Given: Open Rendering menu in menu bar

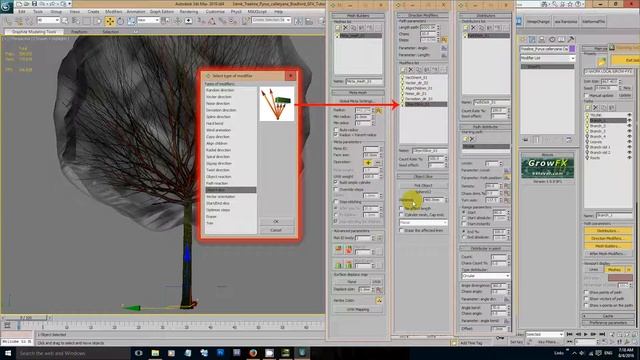Looking at the screenshot, I should pyautogui.click(x=189, y=12).
